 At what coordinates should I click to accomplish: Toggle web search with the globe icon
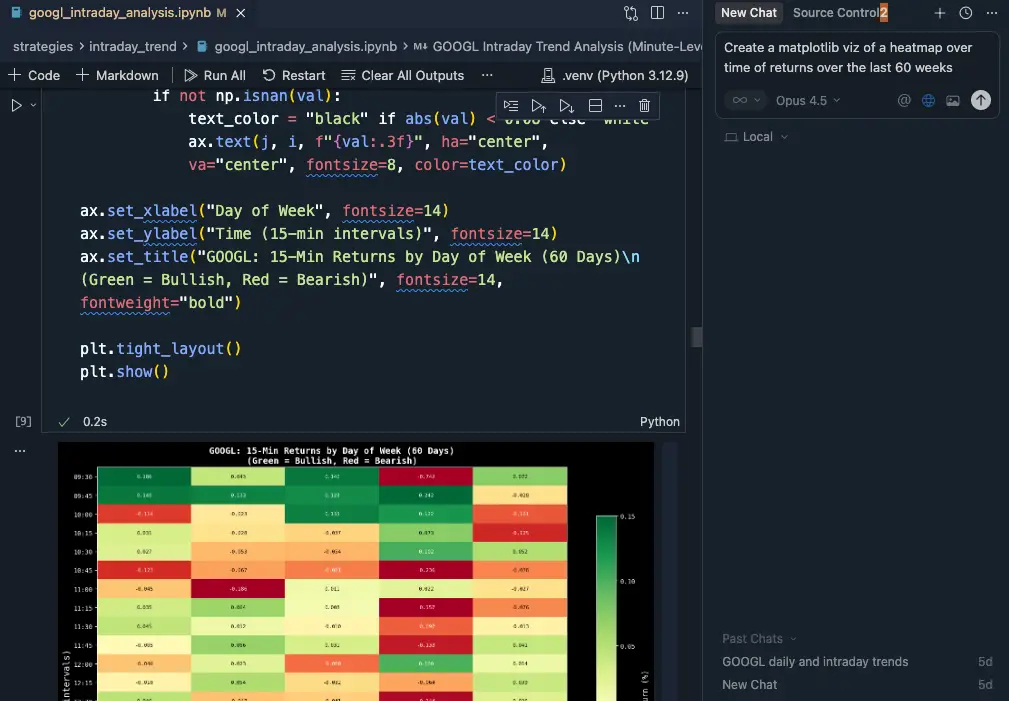click(x=929, y=100)
